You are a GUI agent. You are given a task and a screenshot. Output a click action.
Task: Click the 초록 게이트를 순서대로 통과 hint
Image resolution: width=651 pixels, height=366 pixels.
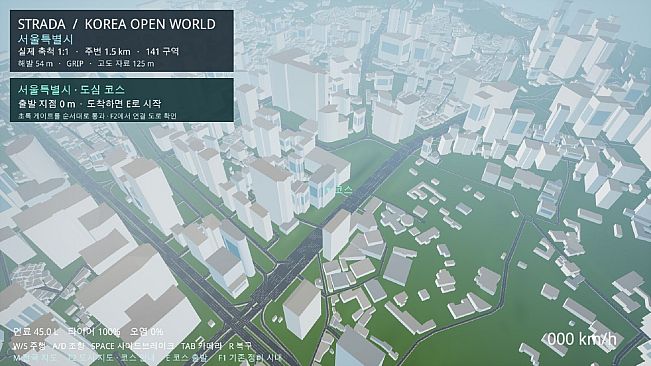pyautogui.click(x=62, y=116)
